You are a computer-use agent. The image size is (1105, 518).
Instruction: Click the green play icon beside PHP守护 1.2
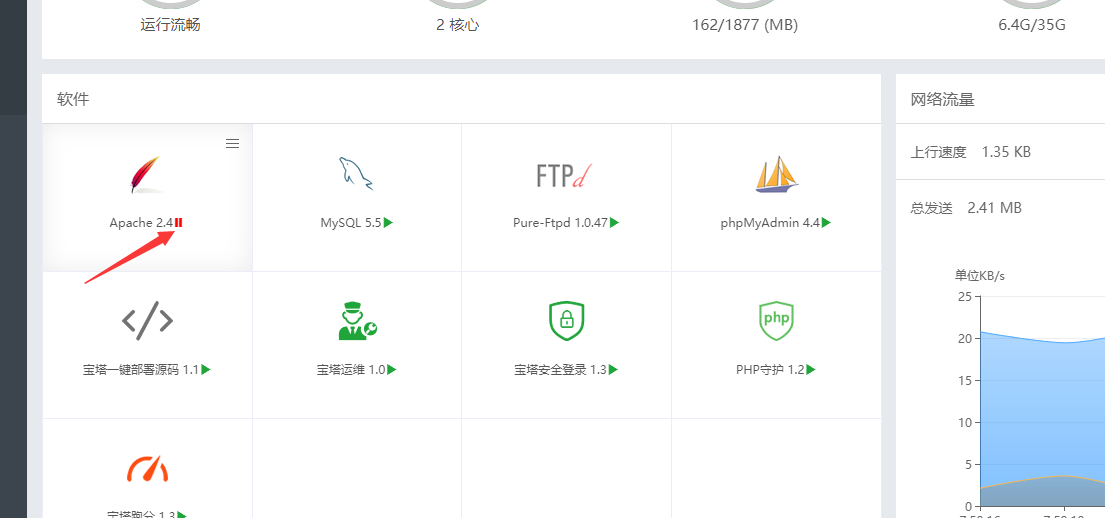point(811,369)
